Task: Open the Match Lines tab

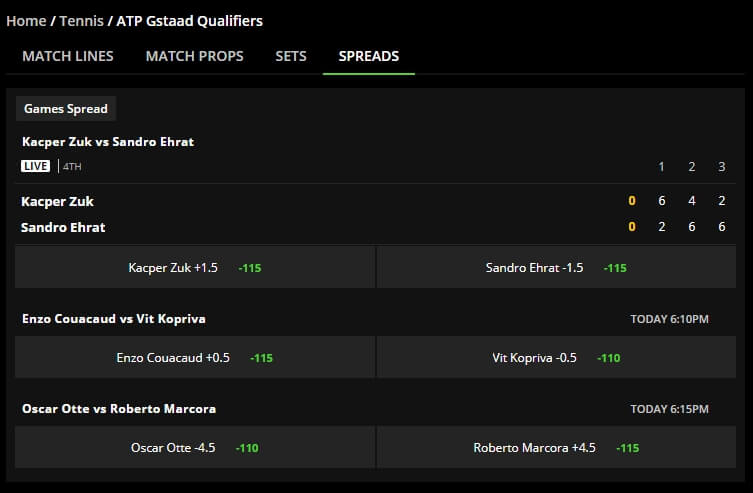Action: point(68,56)
